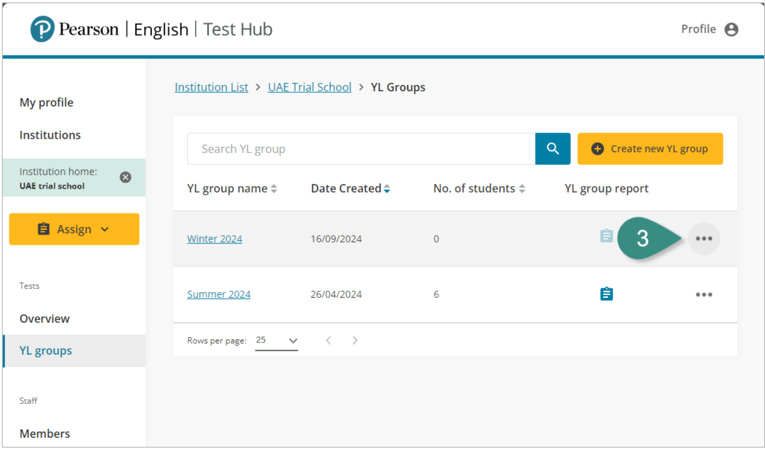Image resolution: width=765 pixels, height=450 pixels.
Task: Select Members in the sidebar
Action: pos(45,433)
